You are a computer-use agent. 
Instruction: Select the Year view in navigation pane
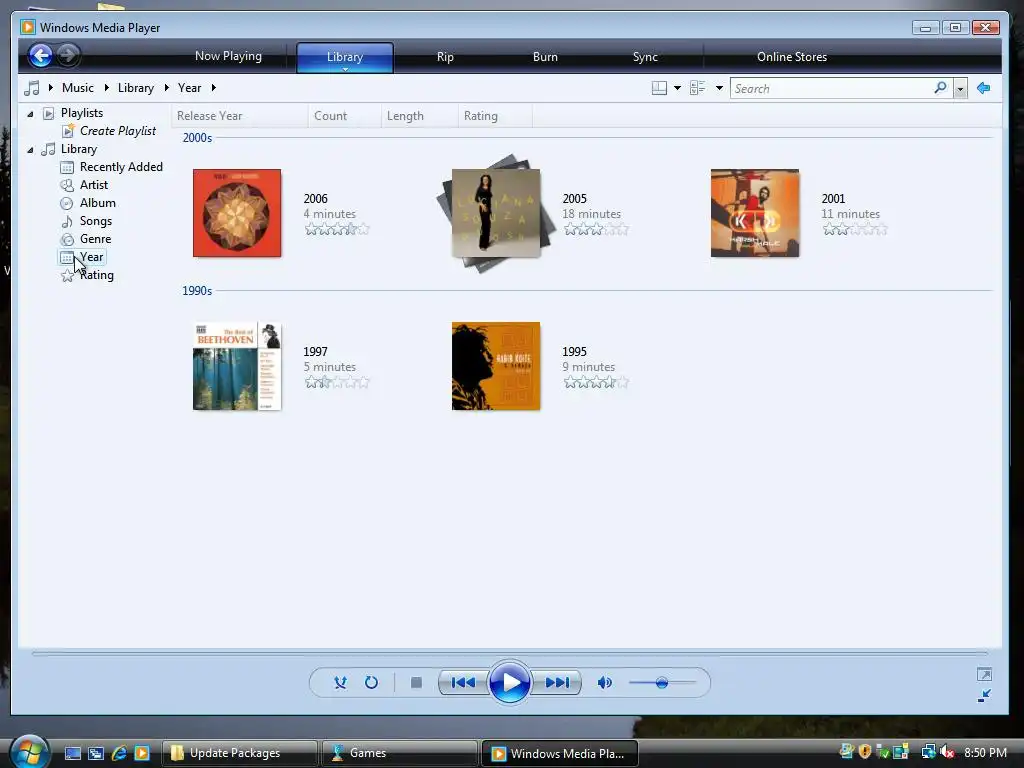point(91,257)
